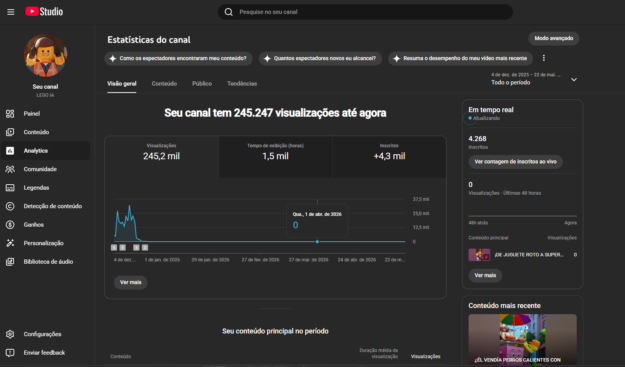Image resolution: width=625 pixels, height=367 pixels.
Task: Click the 'Duração média da visualização' column header
Action: [379, 353]
